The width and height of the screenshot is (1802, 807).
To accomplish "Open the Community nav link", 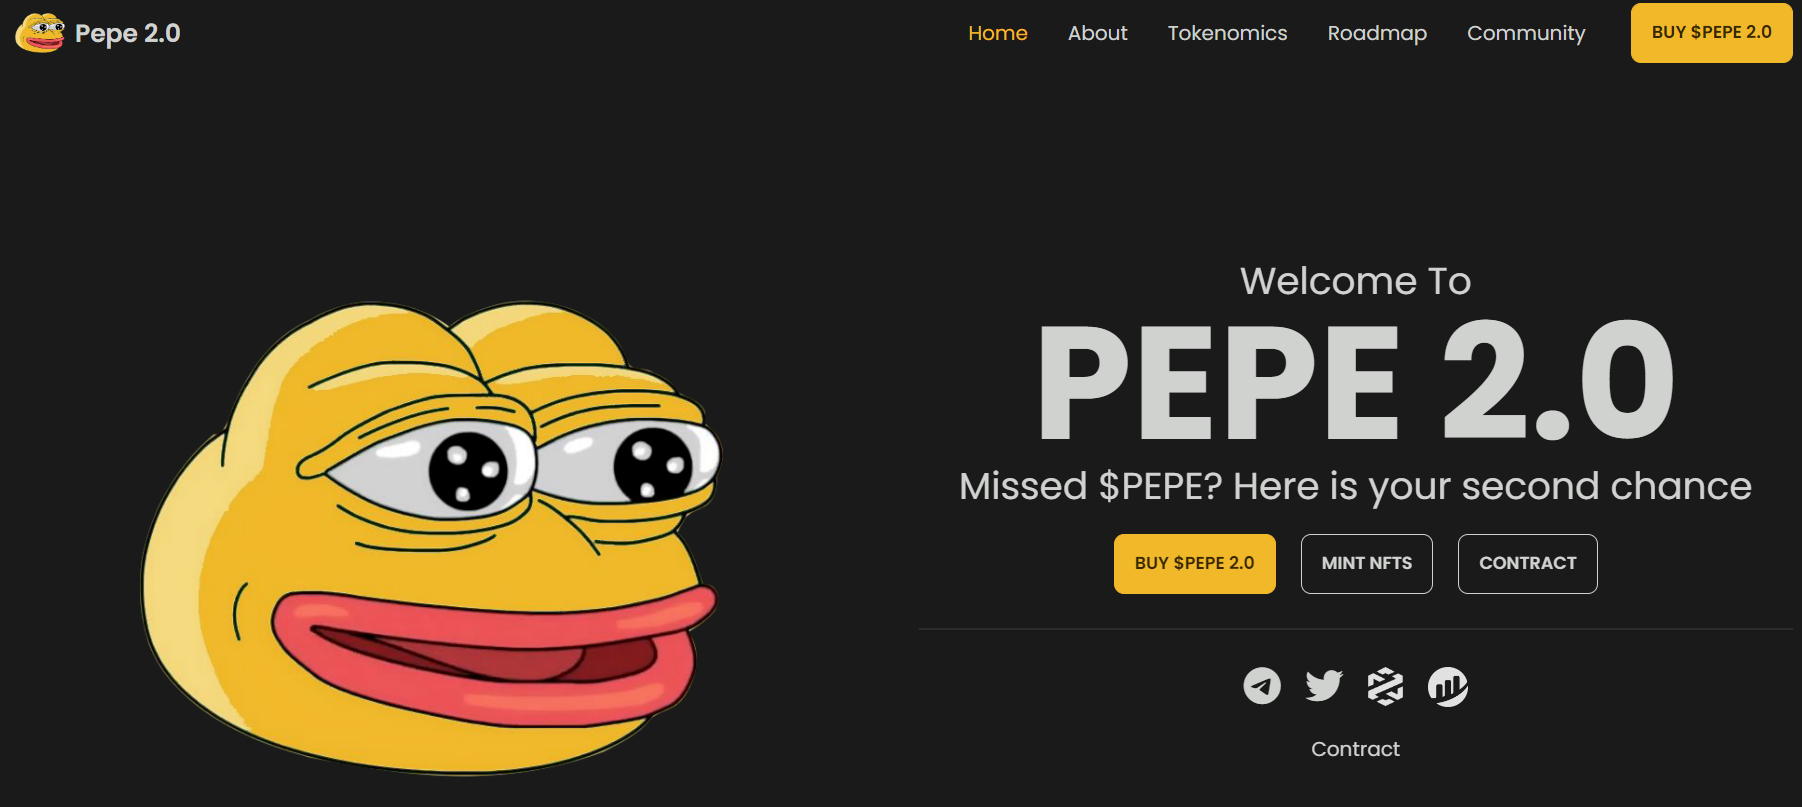I will tap(1526, 33).
